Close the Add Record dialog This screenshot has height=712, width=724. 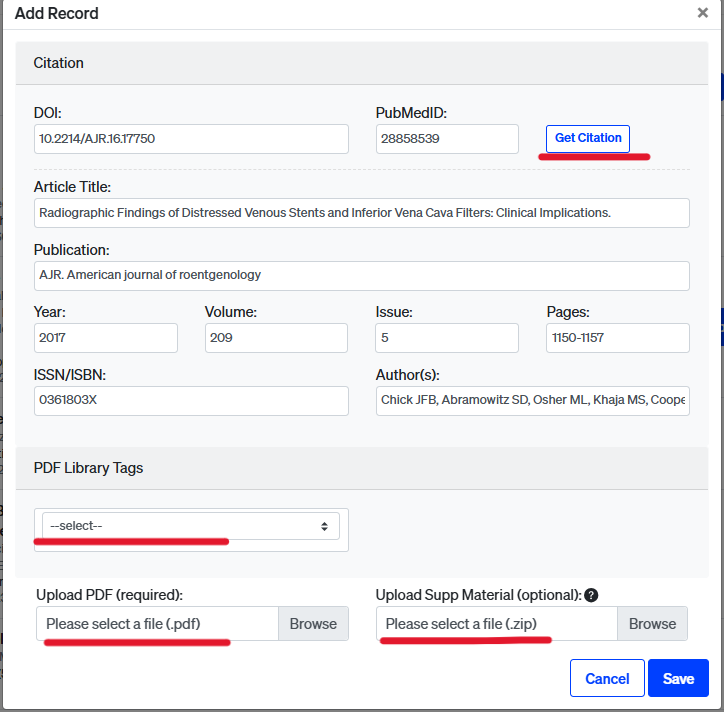pyautogui.click(x=702, y=13)
